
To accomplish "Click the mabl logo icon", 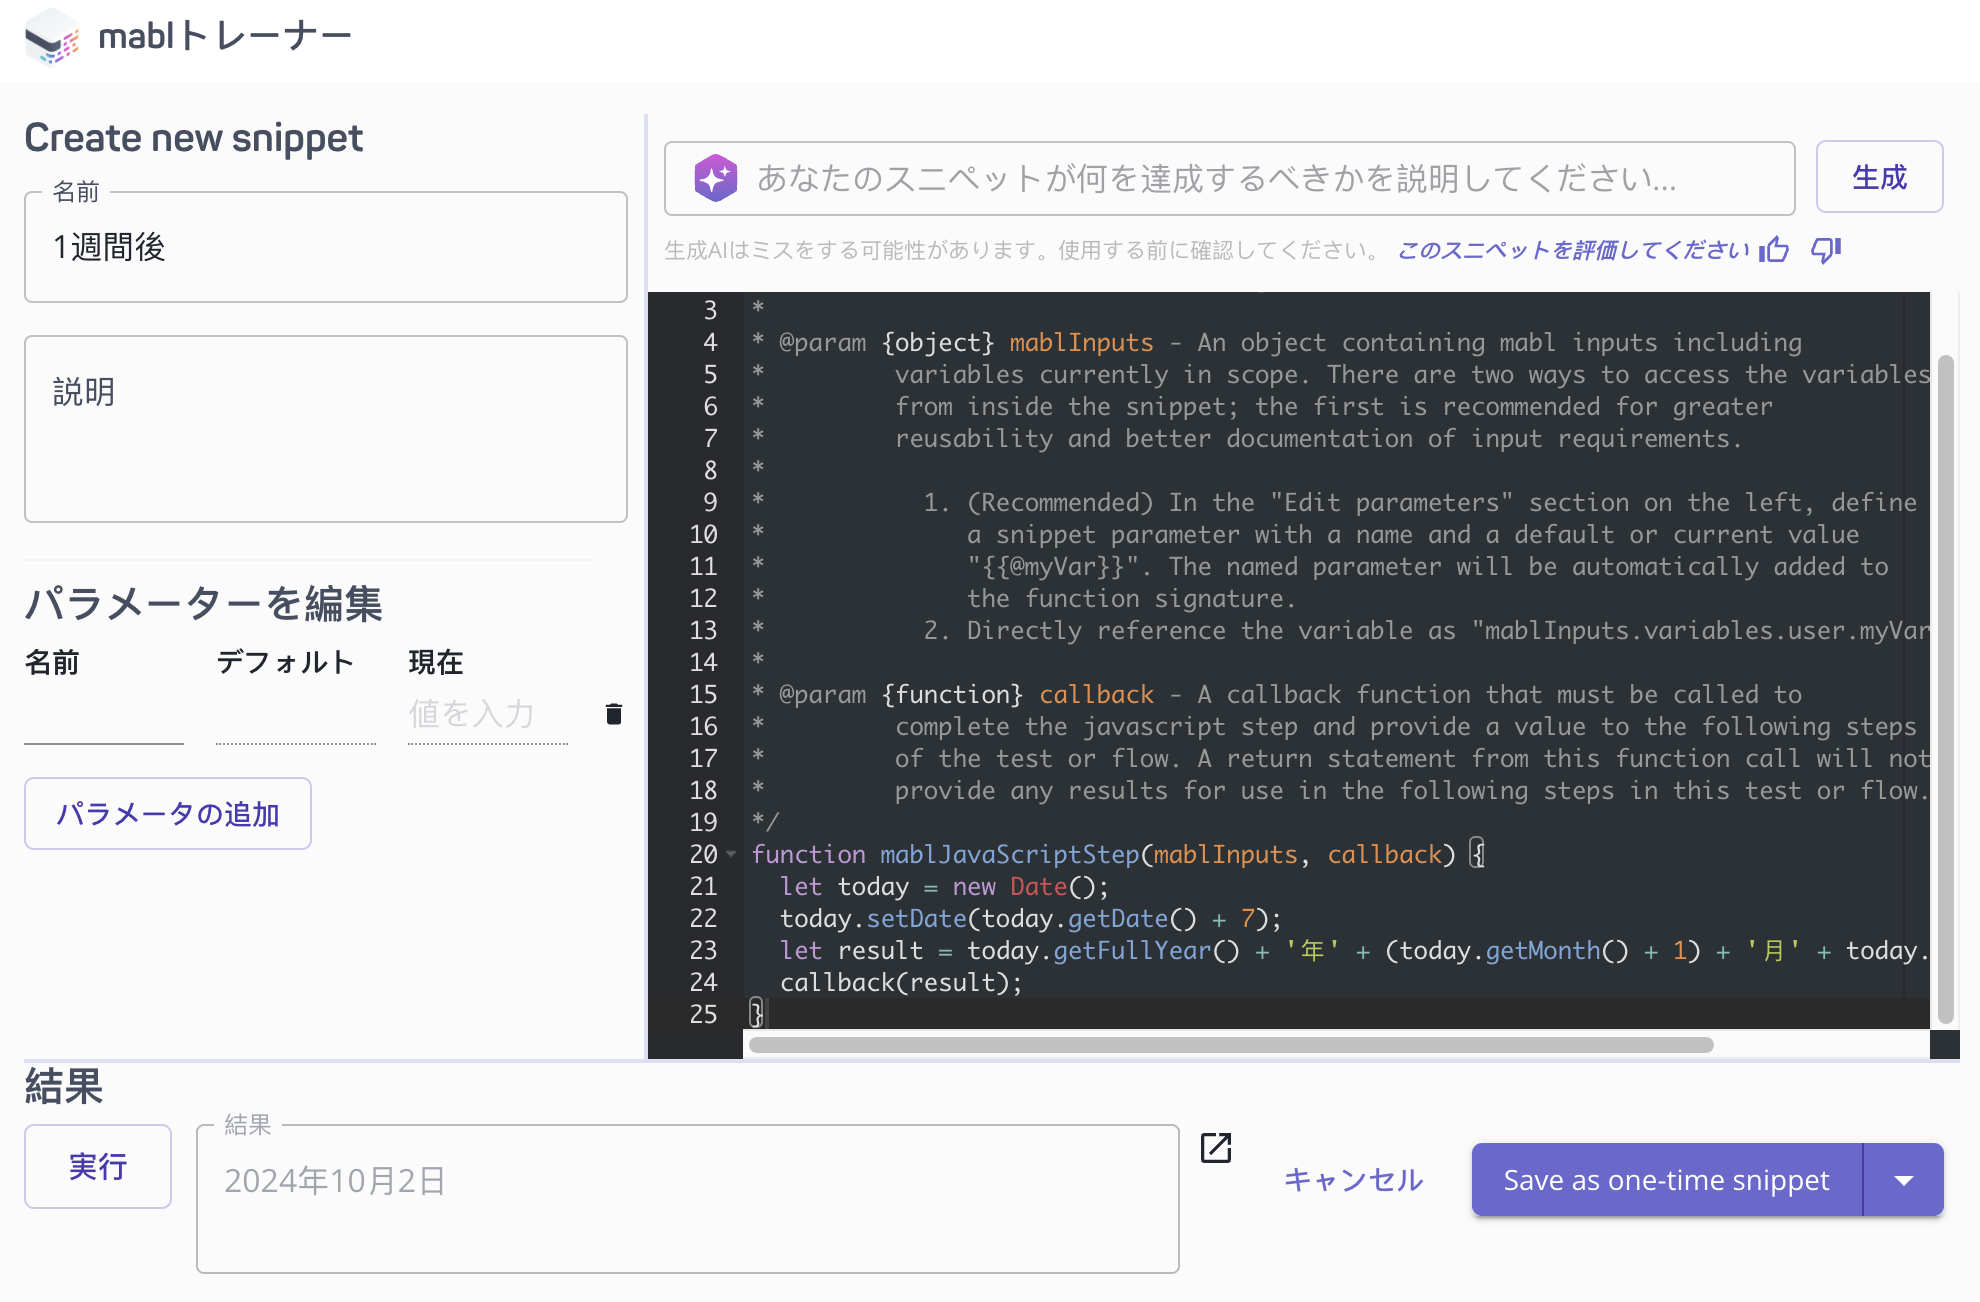I will coord(52,36).
